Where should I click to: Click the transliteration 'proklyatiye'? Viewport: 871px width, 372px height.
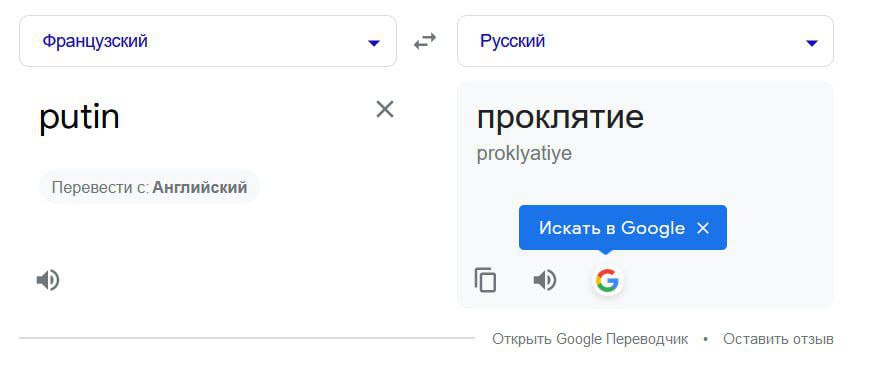click(524, 154)
